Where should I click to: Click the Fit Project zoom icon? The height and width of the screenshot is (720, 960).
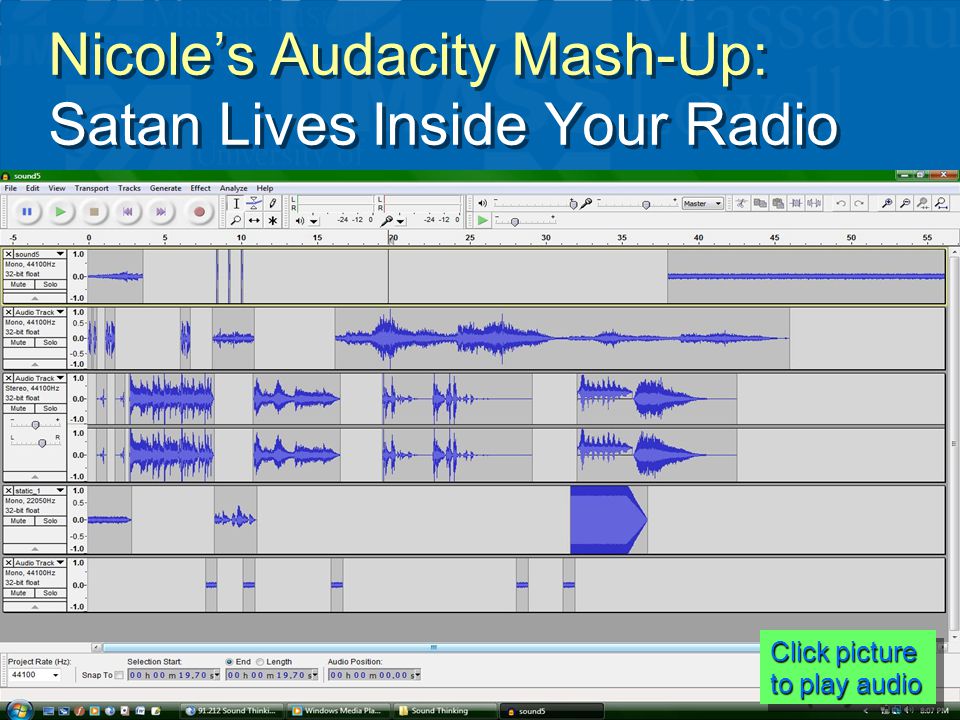[x=942, y=203]
